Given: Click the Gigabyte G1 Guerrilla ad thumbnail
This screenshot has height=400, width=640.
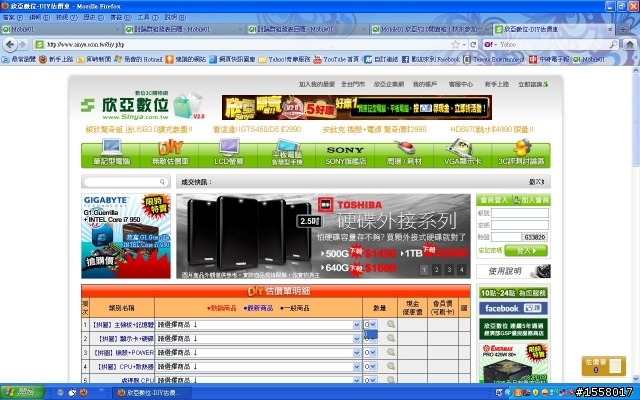Looking at the screenshot, I should coord(126,236).
